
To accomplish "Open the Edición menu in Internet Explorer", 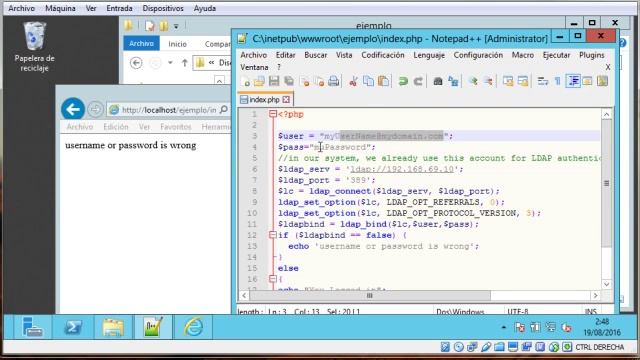I will coord(116,127).
